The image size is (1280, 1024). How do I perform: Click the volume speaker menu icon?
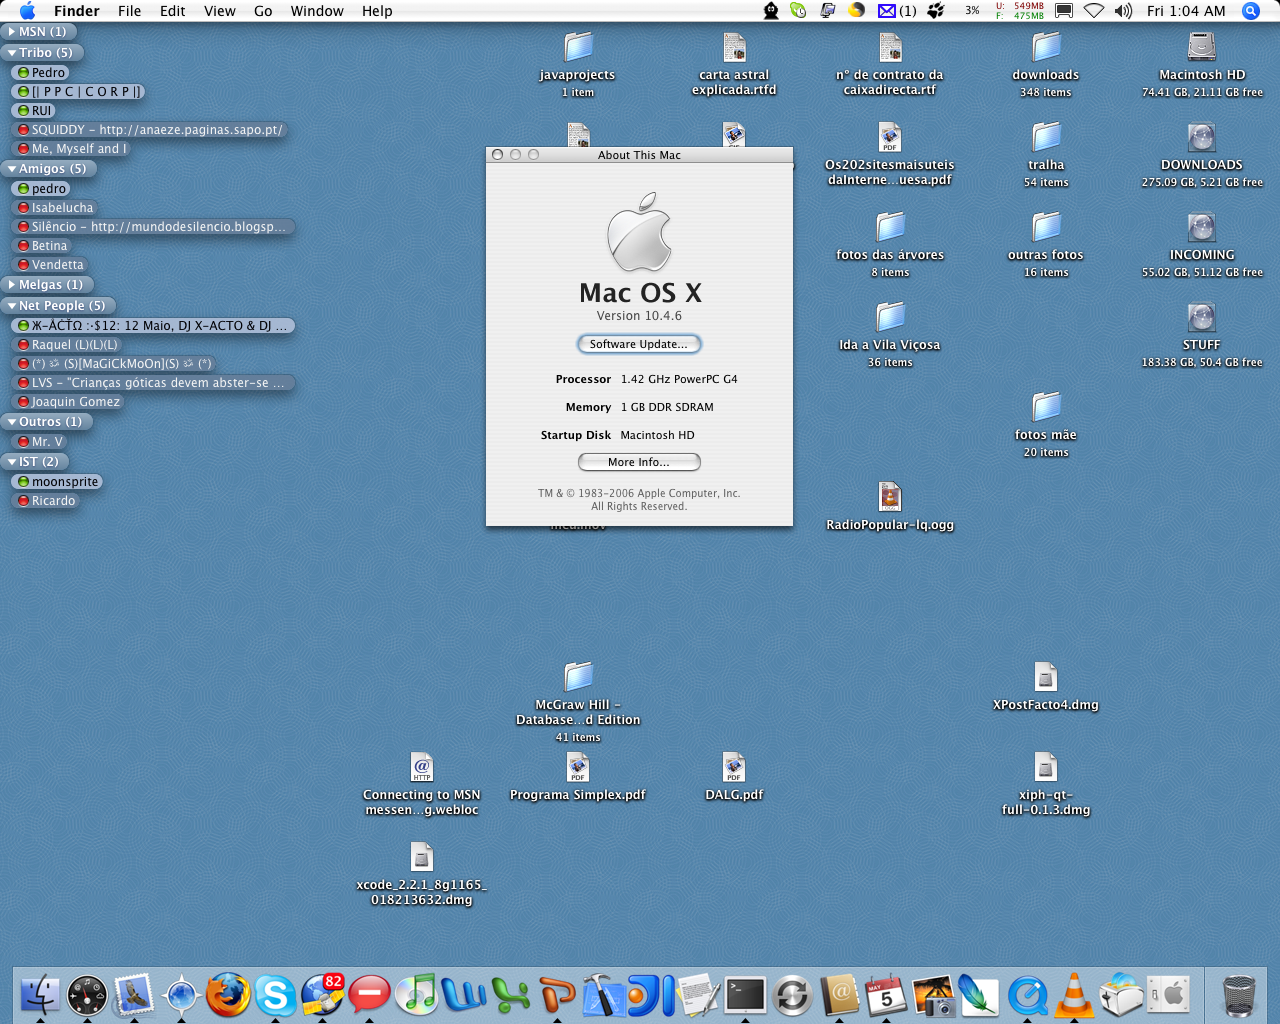[x=1123, y=11]
